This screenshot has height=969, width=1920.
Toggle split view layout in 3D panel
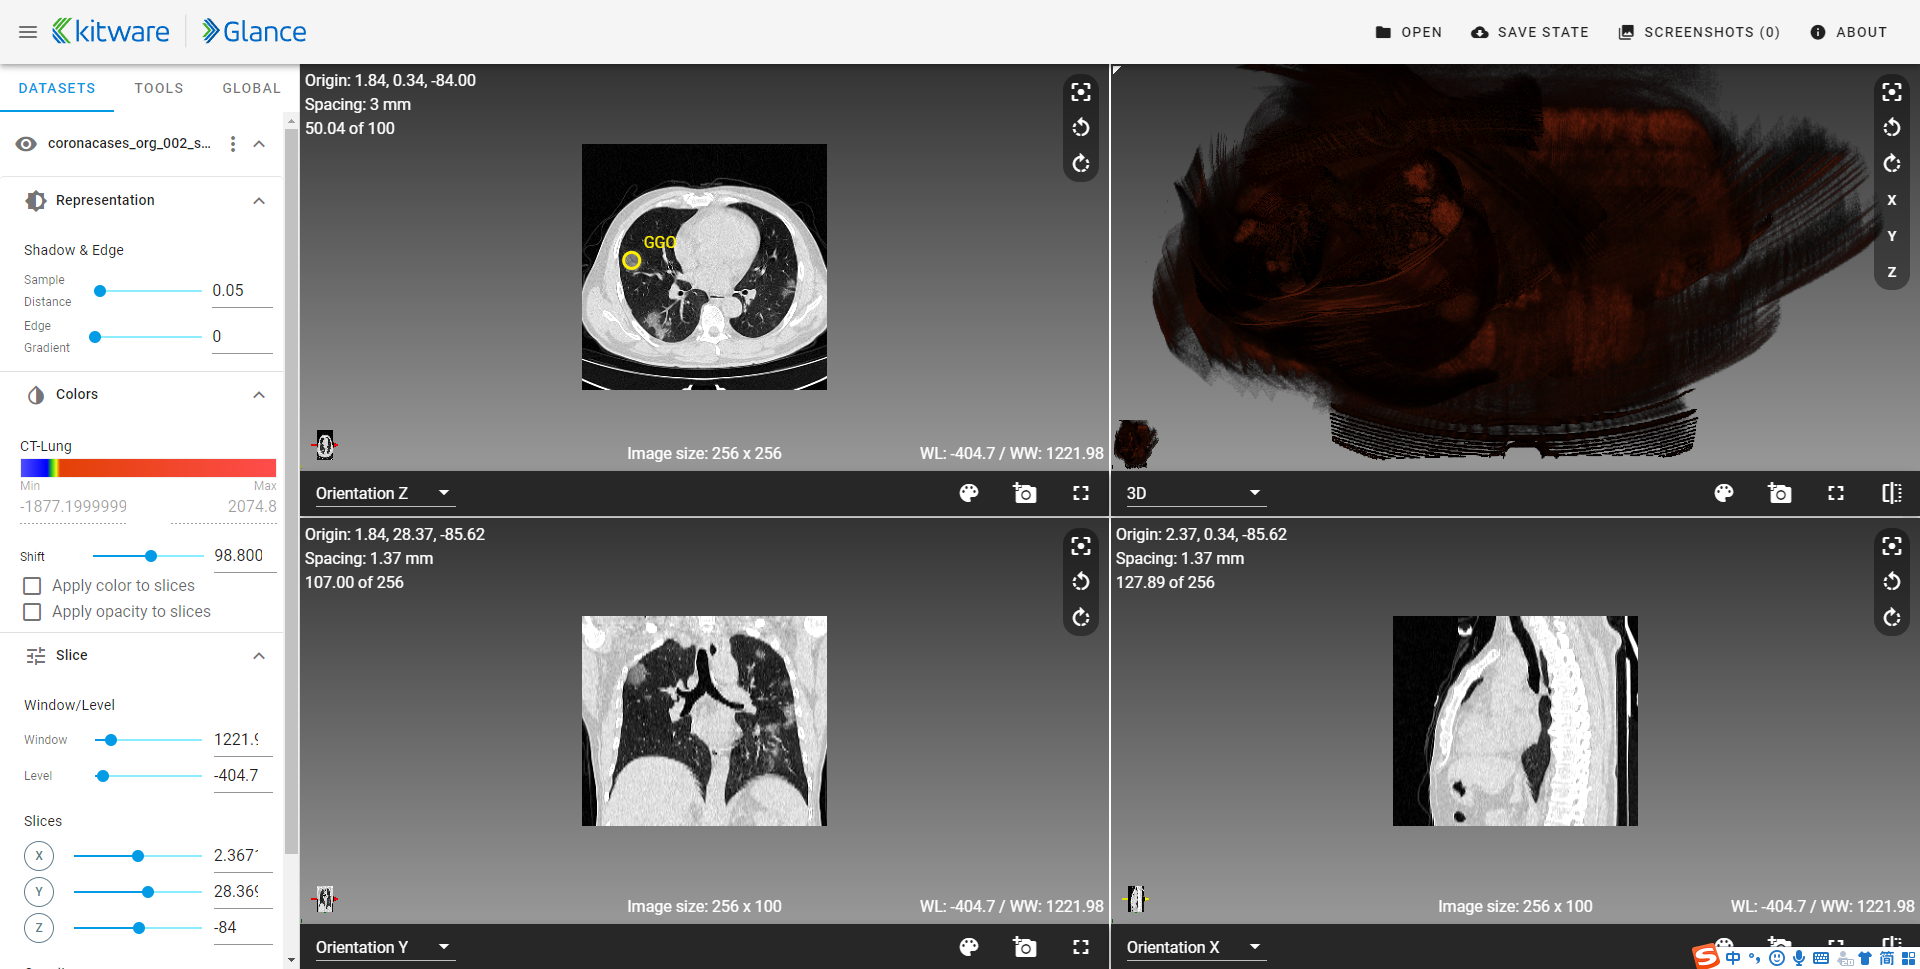point(1892,493)
